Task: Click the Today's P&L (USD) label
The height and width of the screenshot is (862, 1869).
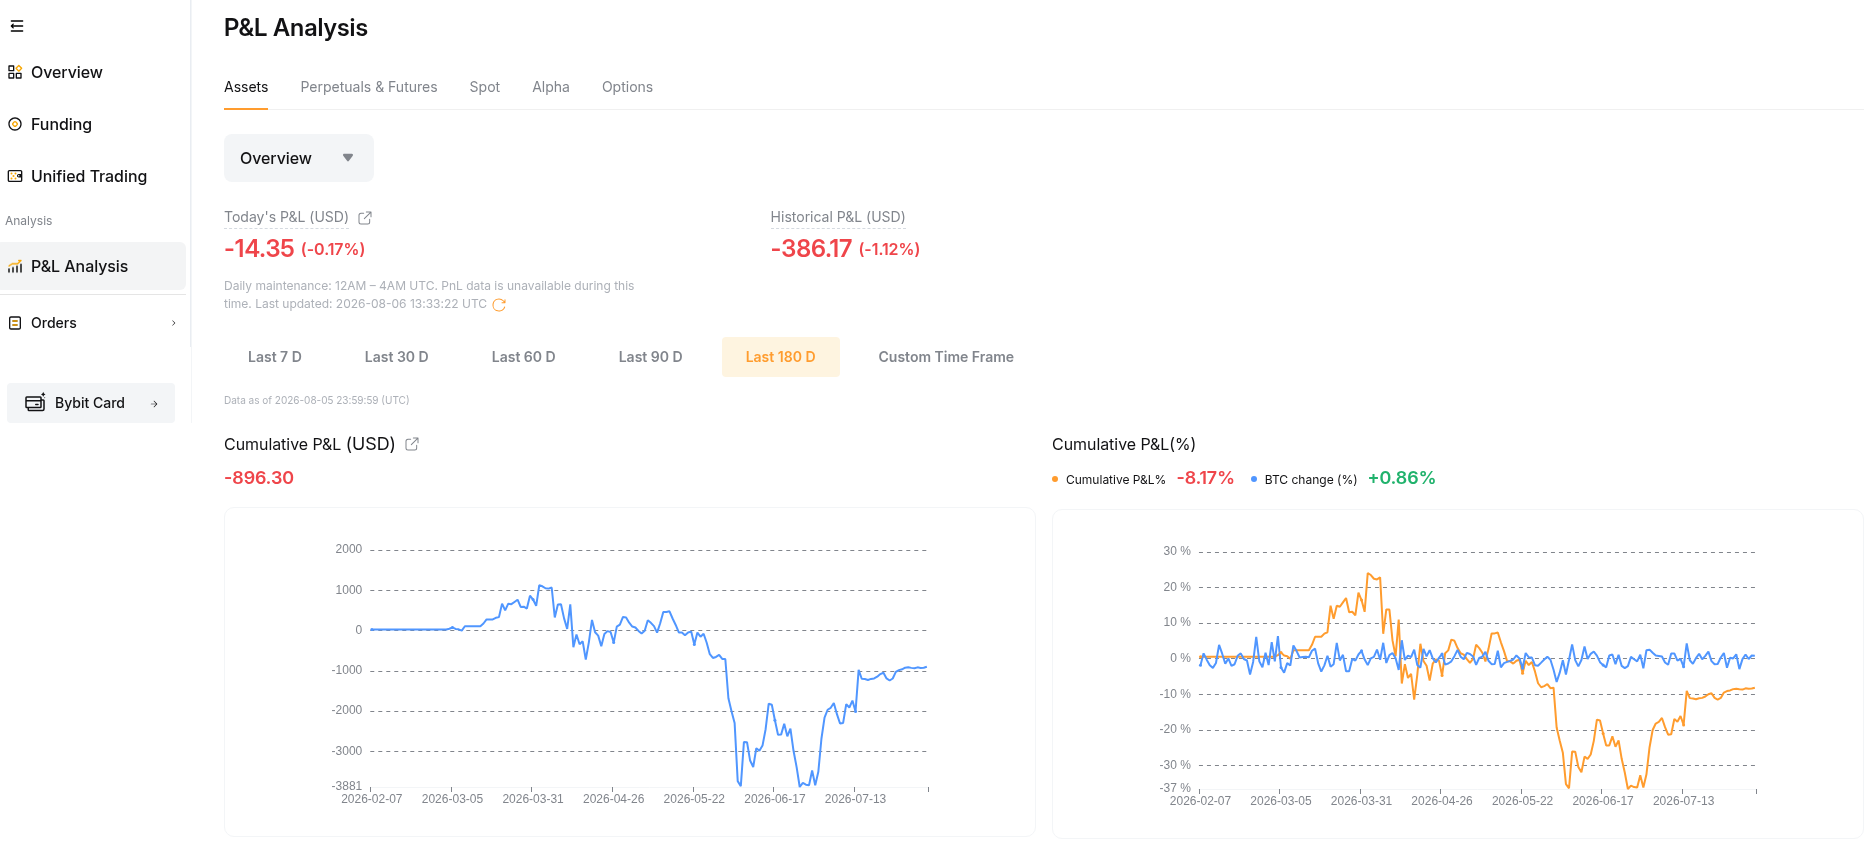Action: [286, 217]
